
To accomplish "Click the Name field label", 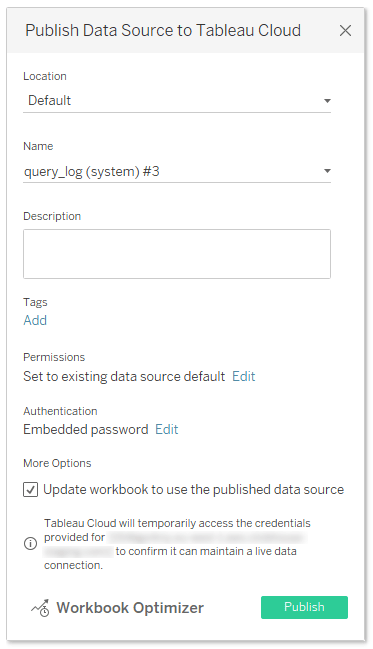I will coord(38,146).
